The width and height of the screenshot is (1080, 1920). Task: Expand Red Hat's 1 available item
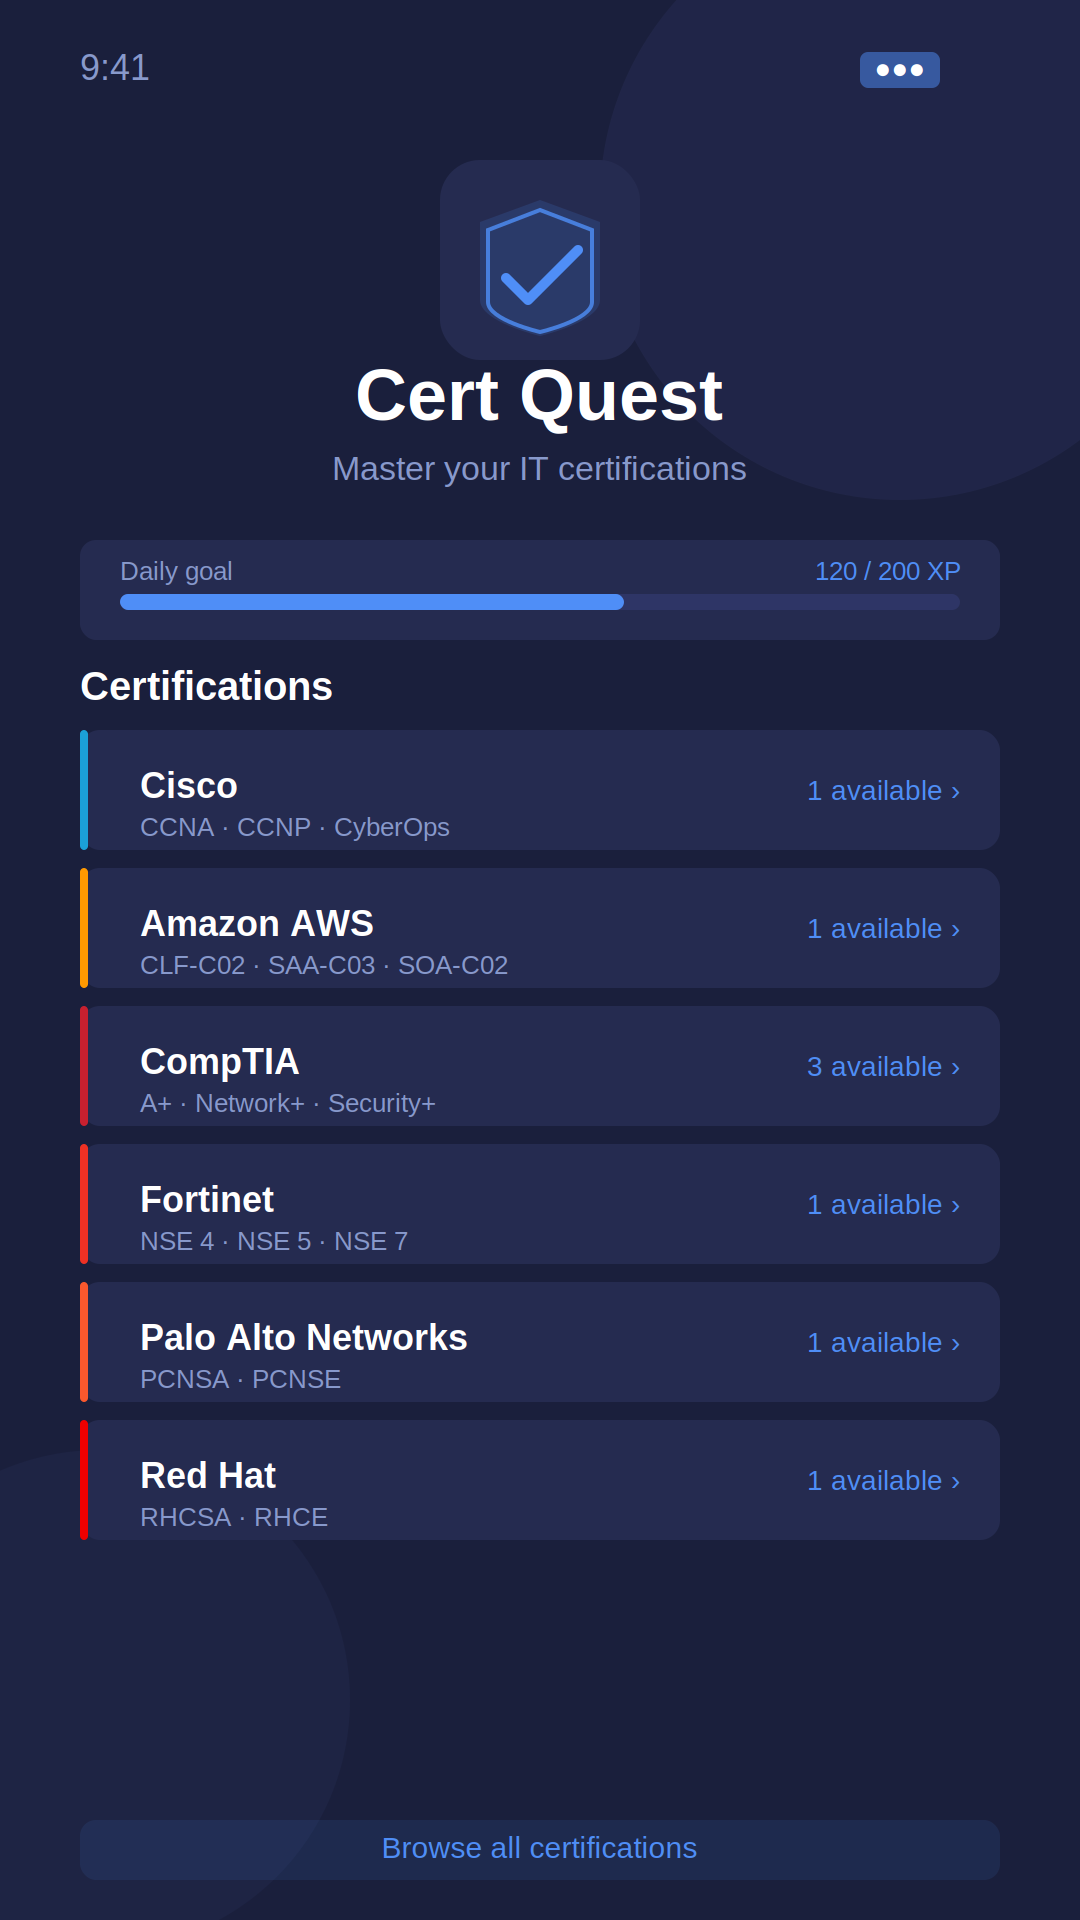883,1480
